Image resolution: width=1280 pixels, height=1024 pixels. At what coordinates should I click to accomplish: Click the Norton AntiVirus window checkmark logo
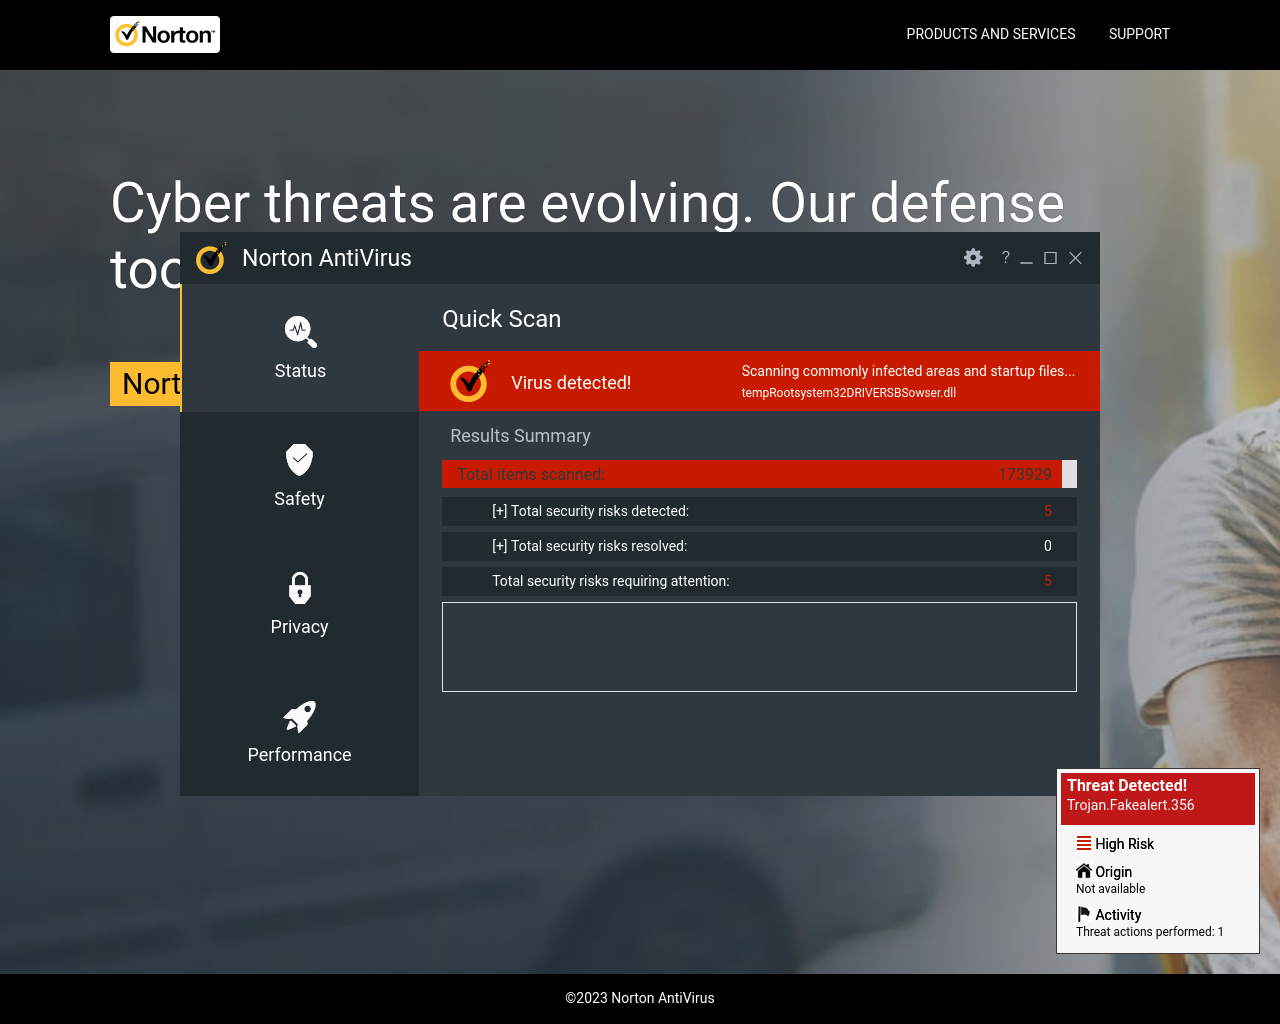(211, 258)
